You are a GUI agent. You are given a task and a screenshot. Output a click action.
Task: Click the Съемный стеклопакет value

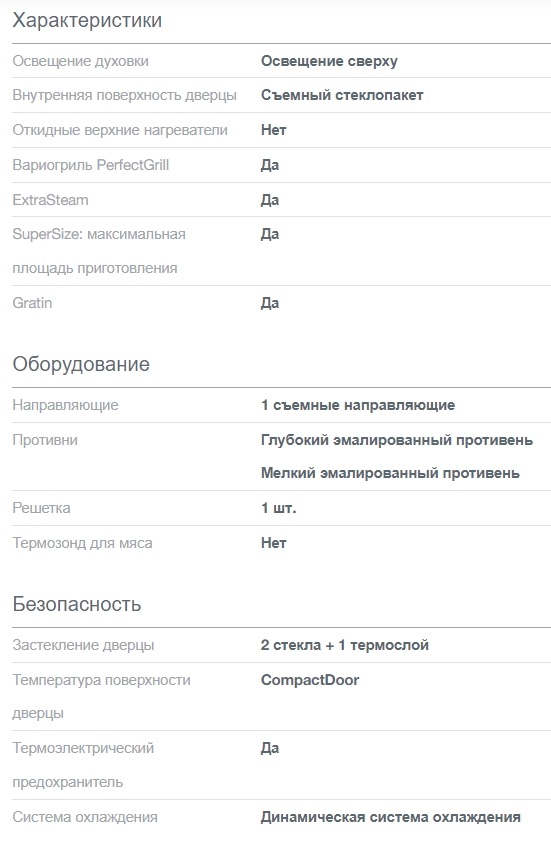pos(342,95)
